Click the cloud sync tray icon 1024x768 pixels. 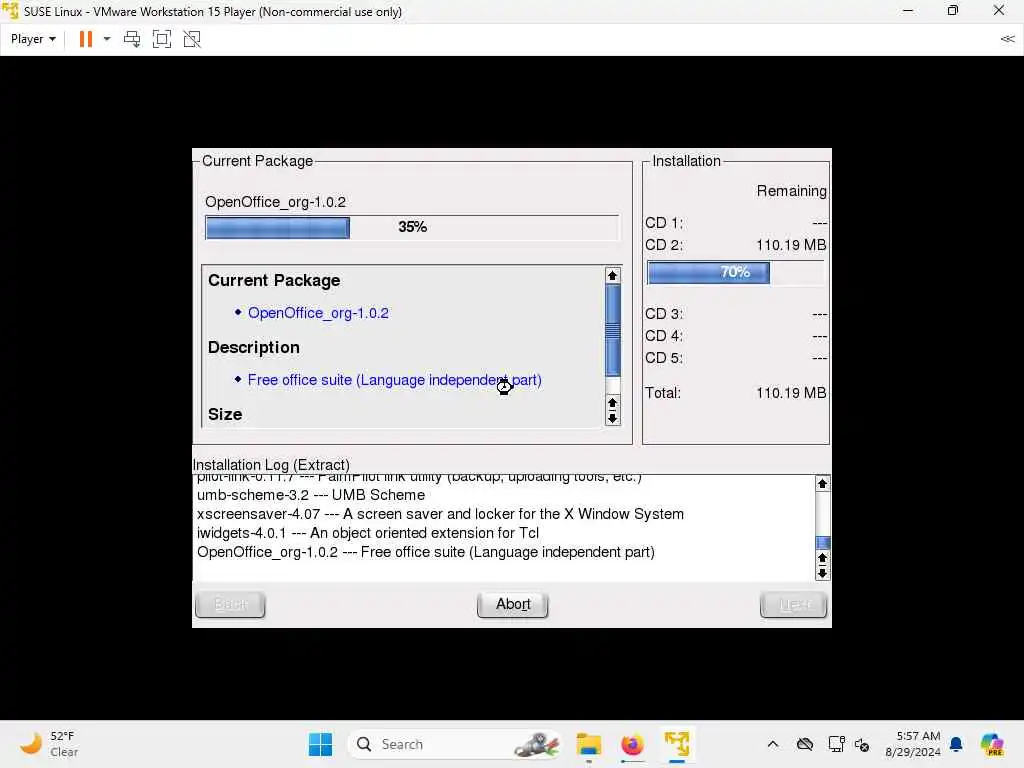pos(805,744)
